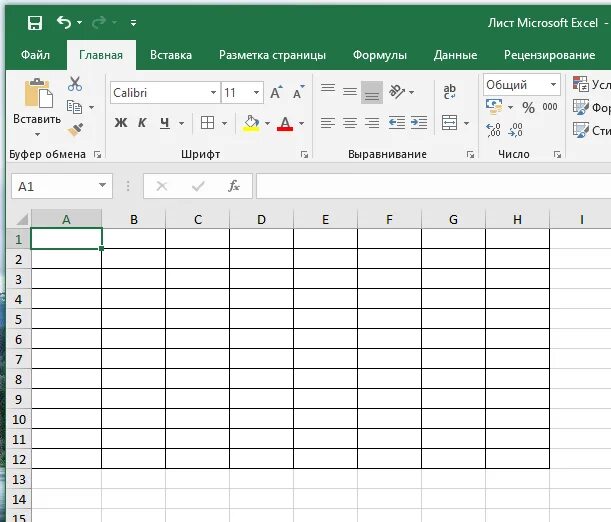Toggle wrap text ab icon
Screen dimensions: 611x522
point(449,92)
